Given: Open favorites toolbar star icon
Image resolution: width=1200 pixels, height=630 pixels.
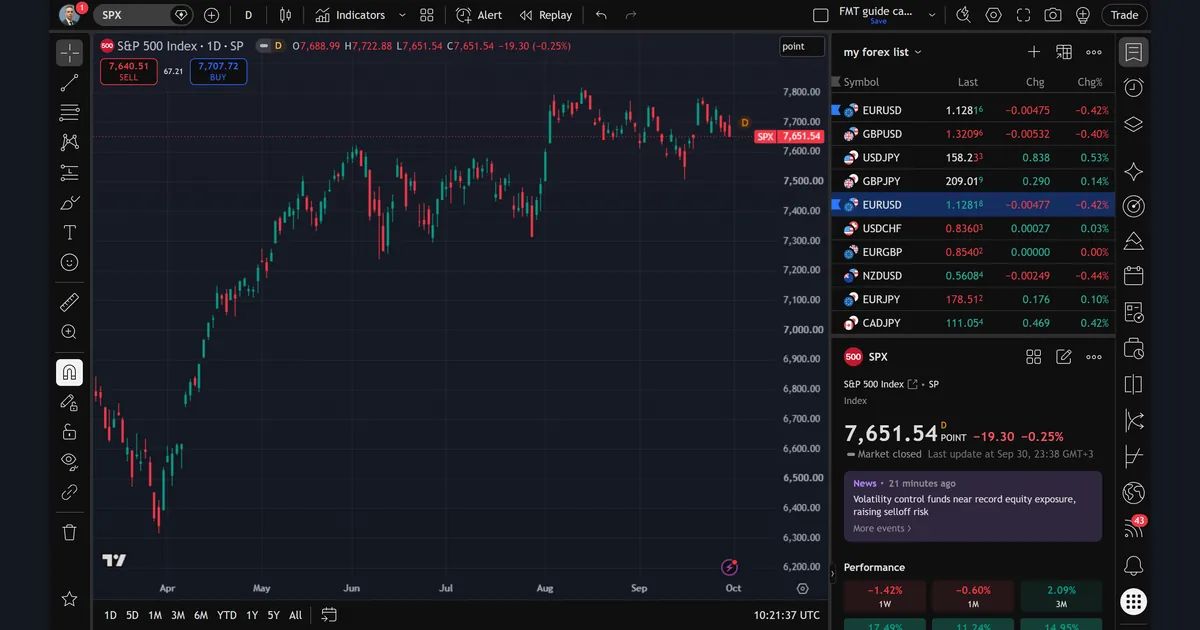Looking at the screenshot, I should point(69,599).
